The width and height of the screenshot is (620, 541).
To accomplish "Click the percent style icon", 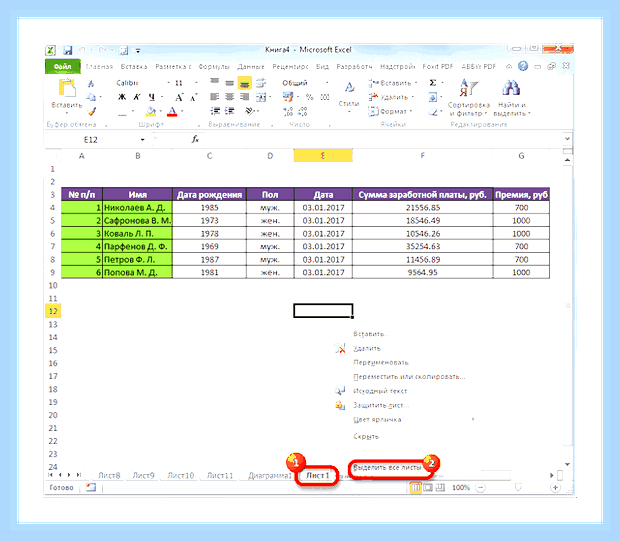I will [x=310, y=97].
